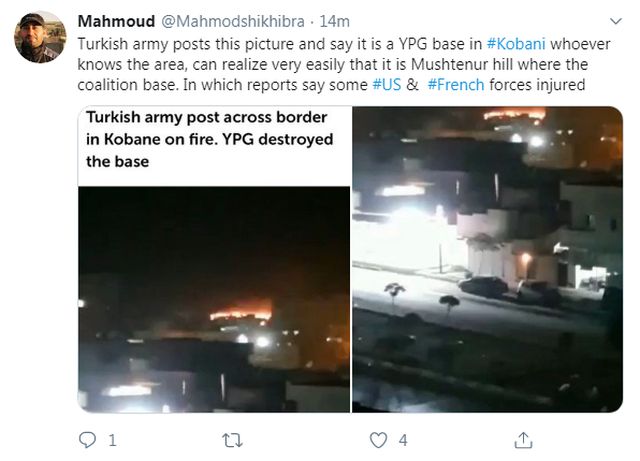Visit the @Mahmodshikhibra handle link

tap(233, 21)
